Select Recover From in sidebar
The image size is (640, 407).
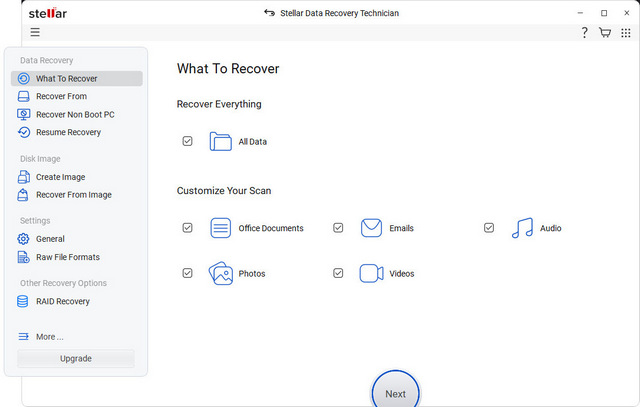click(61, 97)
